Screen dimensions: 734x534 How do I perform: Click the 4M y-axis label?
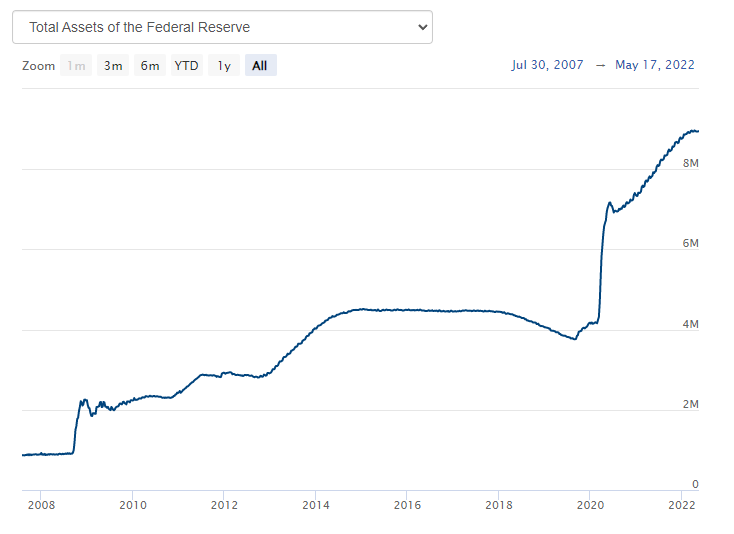pyautogui.click(x=688, y=324)
